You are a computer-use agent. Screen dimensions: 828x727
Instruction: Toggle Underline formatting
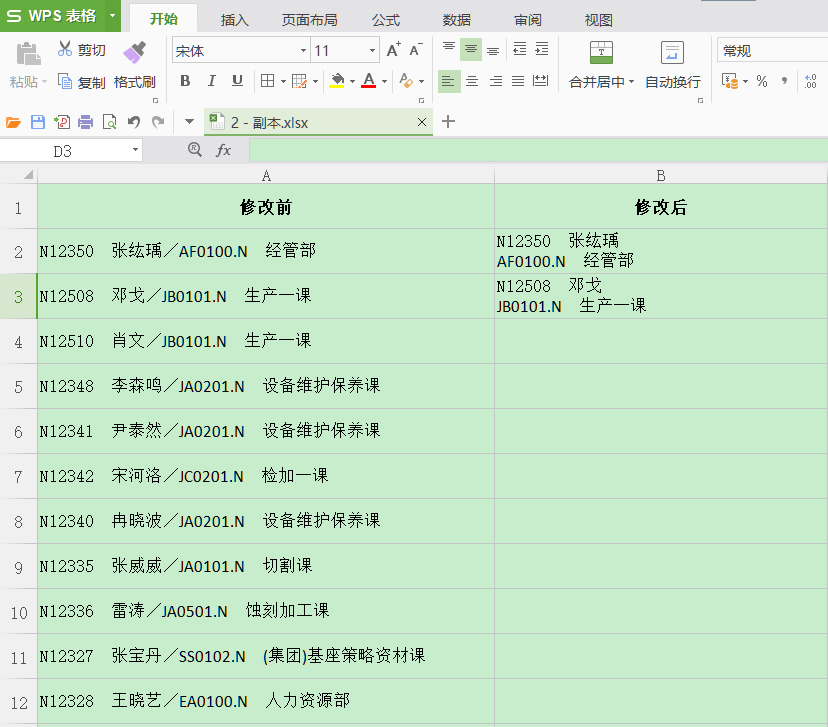point(237,81)
